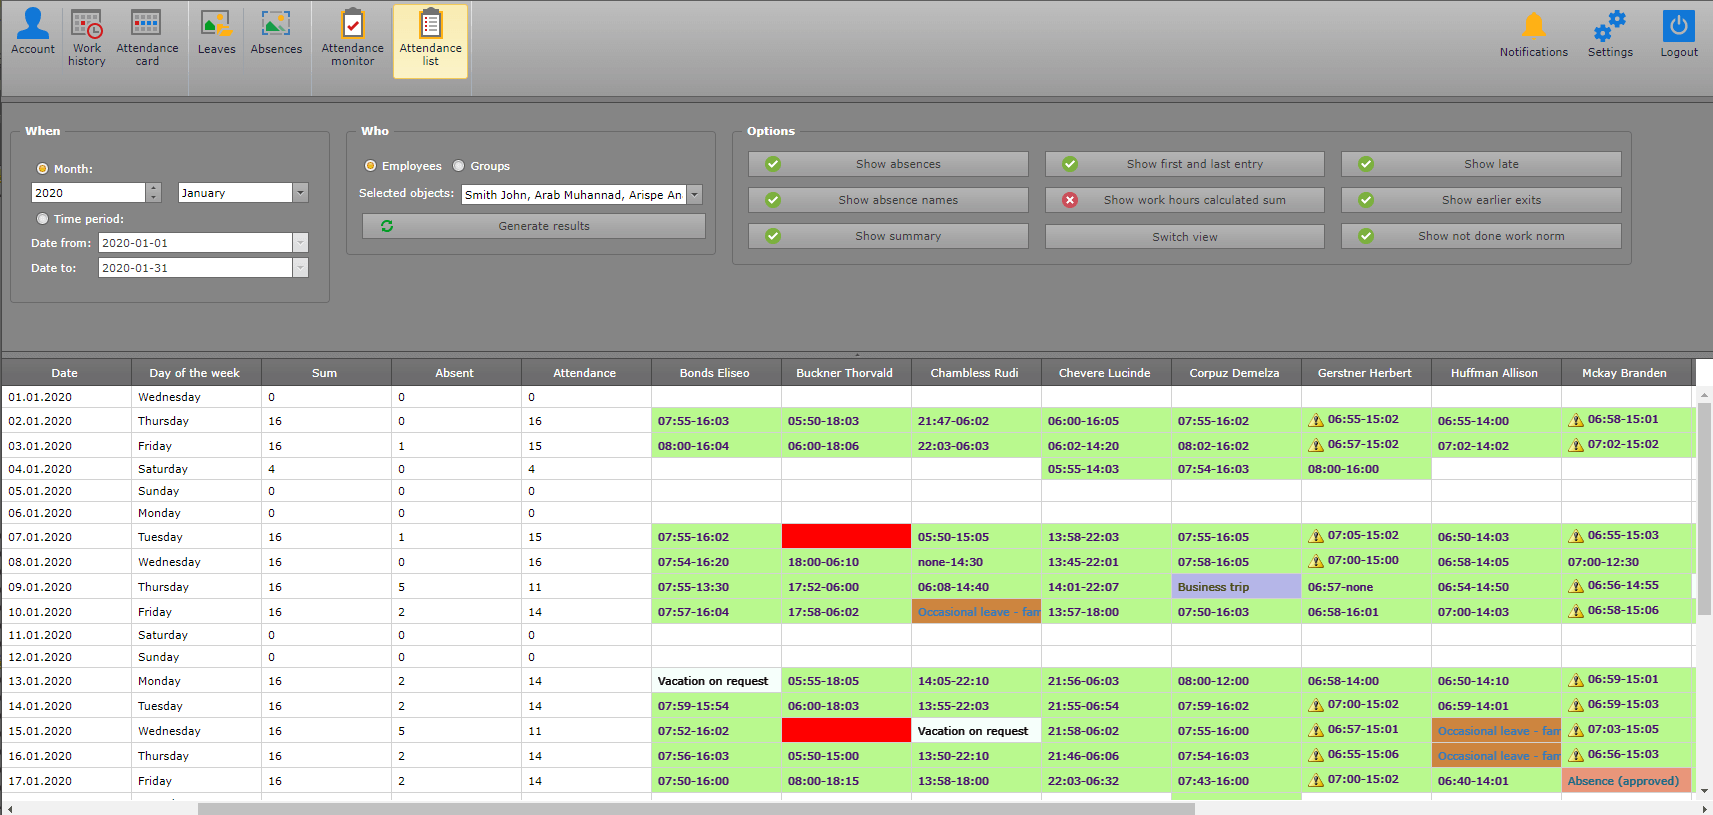This screenshot has height=815, width=1713.
Task: Open the Attendance card view
Action: tap(147, 37)
